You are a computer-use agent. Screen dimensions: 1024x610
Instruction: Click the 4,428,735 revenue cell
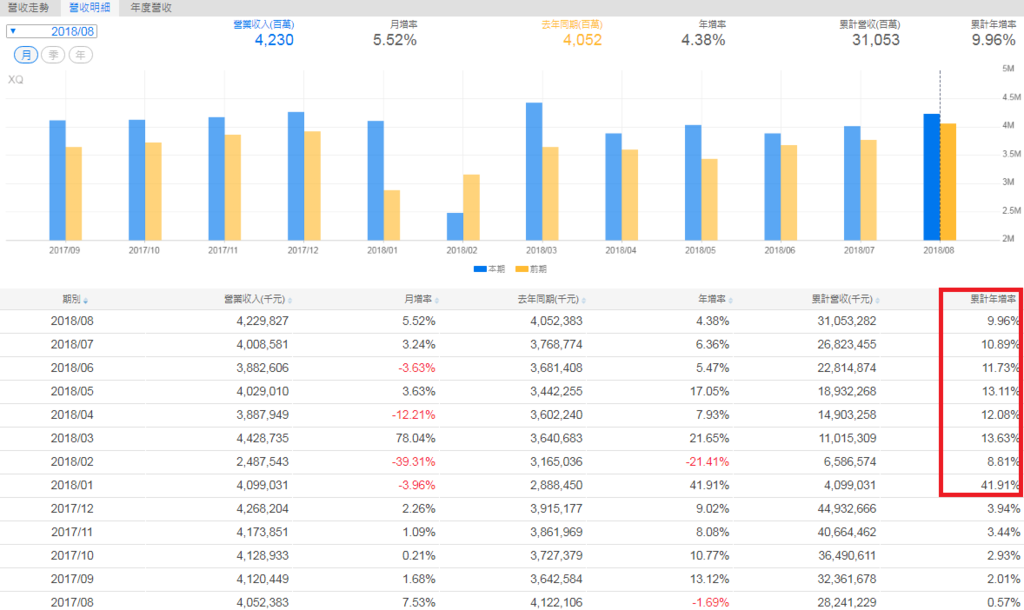263,439
